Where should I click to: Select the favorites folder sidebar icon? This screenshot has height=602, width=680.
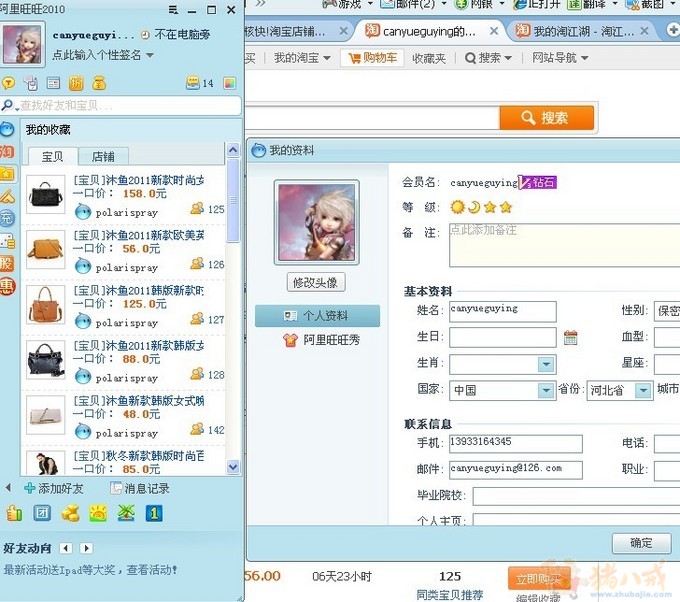pos(7,174)
